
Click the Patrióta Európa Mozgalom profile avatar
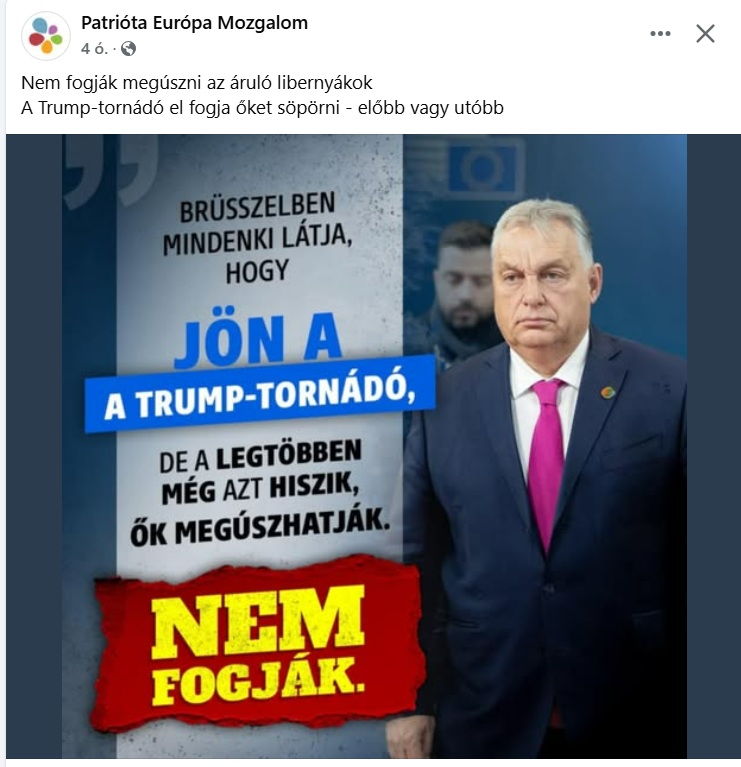click(45, 36)
